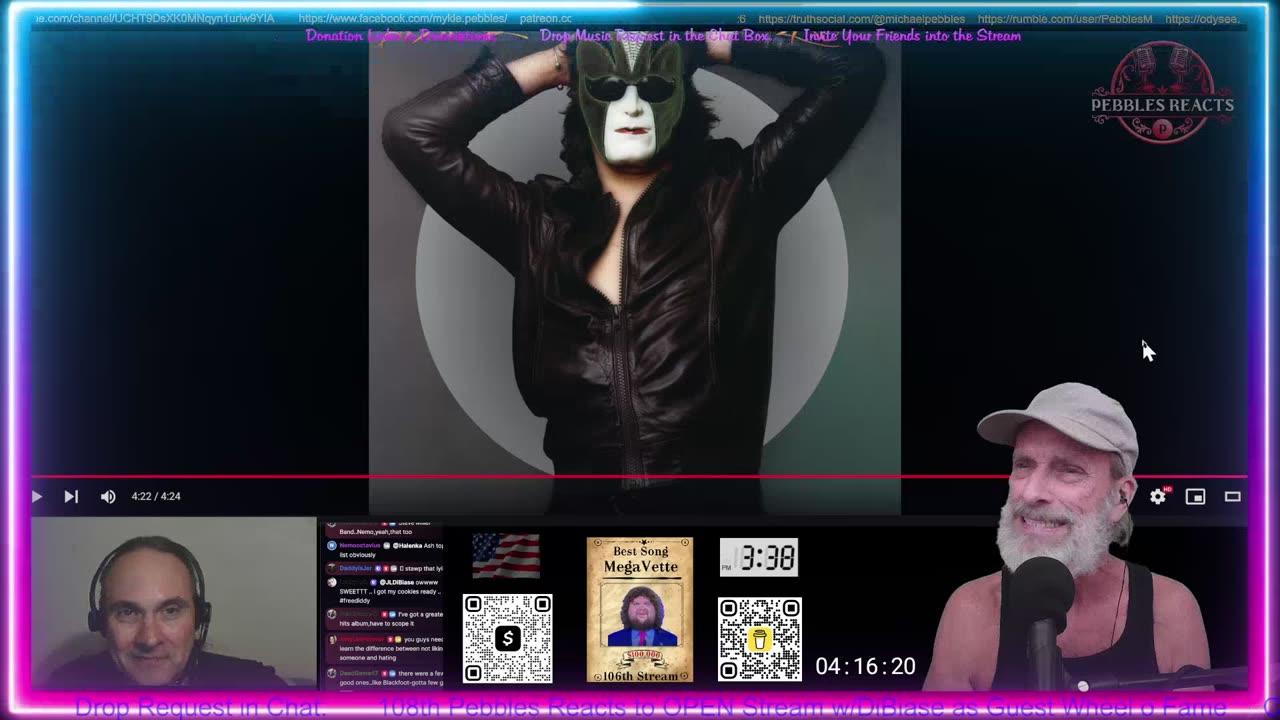1280x720 pixels.
Task: Mute the player volume speaker icon
Action: pyautogui.click(x=108, y=496)
